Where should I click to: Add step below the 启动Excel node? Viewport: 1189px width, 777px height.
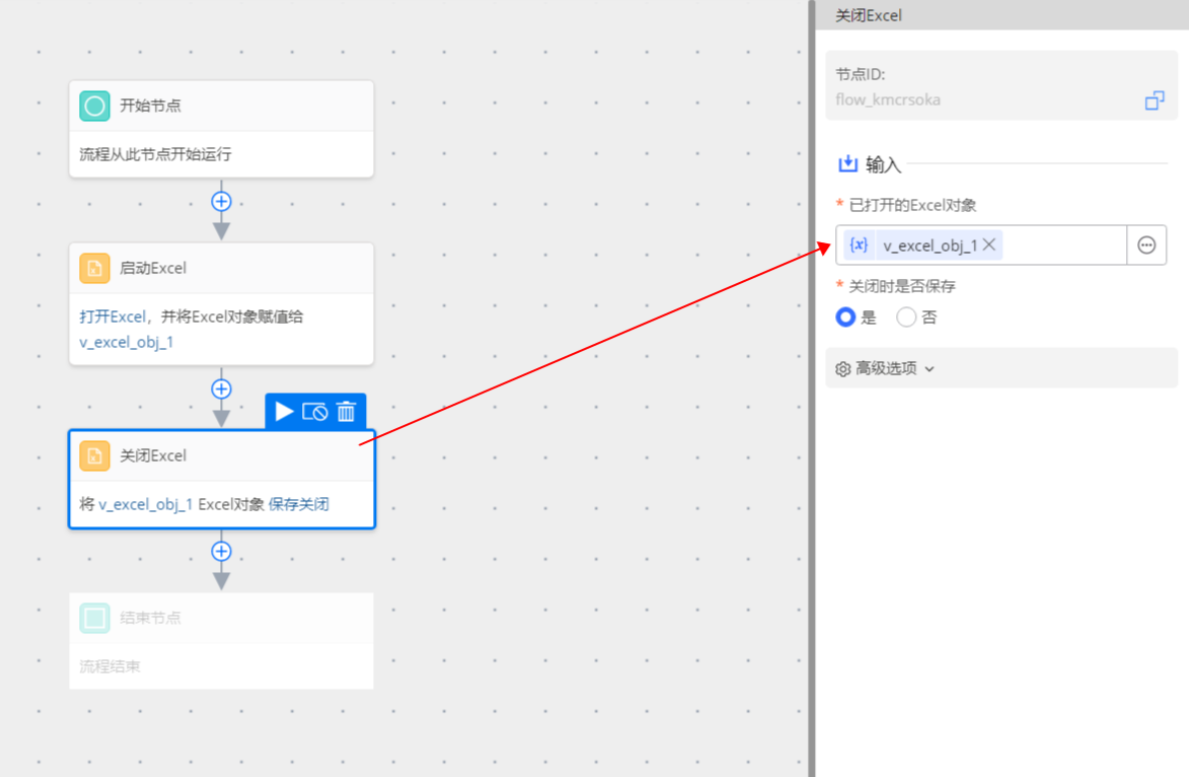point(221,389)
